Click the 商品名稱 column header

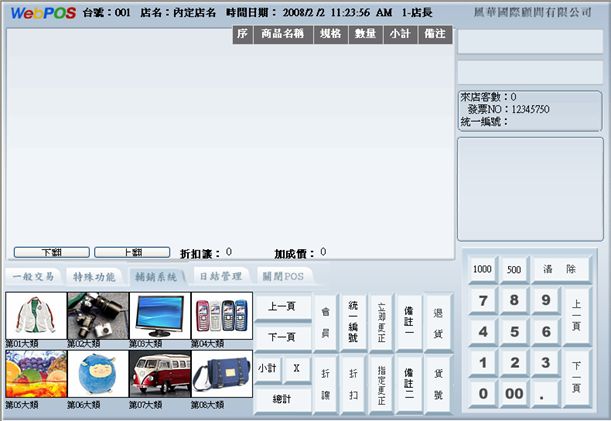point(283,34)
